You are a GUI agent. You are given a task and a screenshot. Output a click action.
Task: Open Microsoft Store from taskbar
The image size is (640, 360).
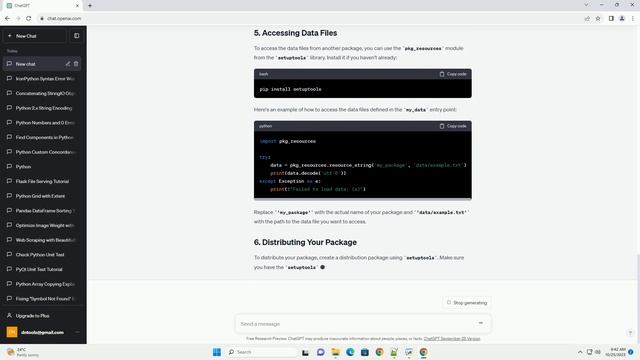click(364, 352)
